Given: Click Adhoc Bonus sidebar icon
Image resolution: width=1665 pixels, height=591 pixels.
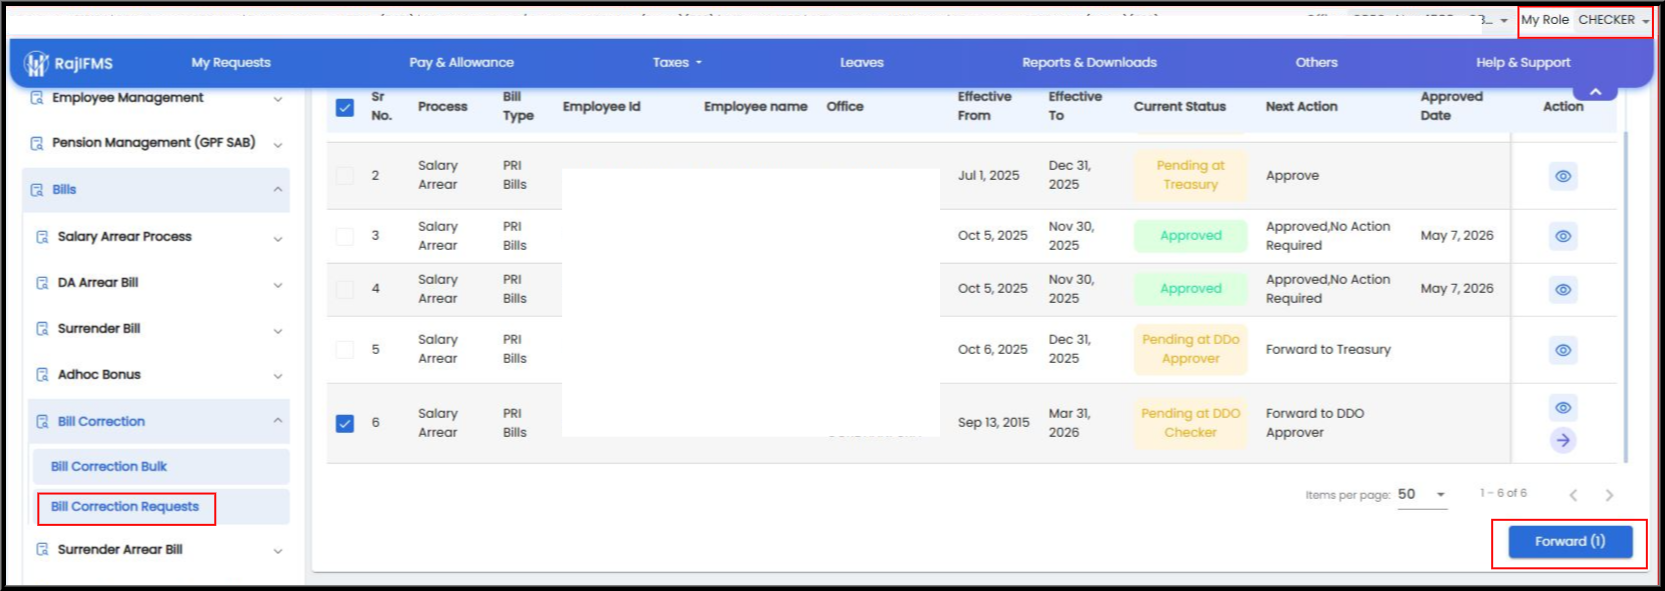Looking at the screenshot, I should tap(42, 375).
